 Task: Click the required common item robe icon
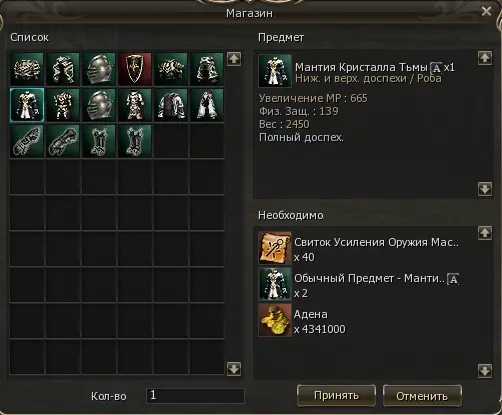275,284
